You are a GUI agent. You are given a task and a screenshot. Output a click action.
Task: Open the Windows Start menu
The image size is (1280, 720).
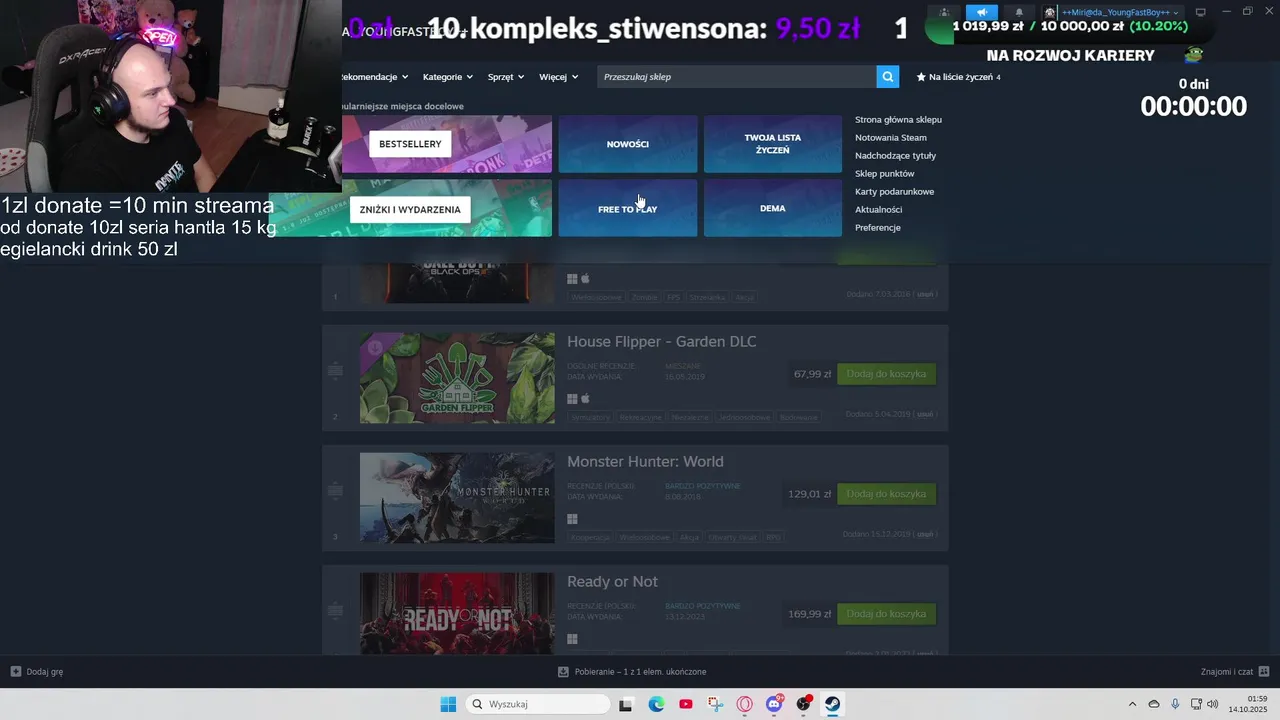coord(448,704)
